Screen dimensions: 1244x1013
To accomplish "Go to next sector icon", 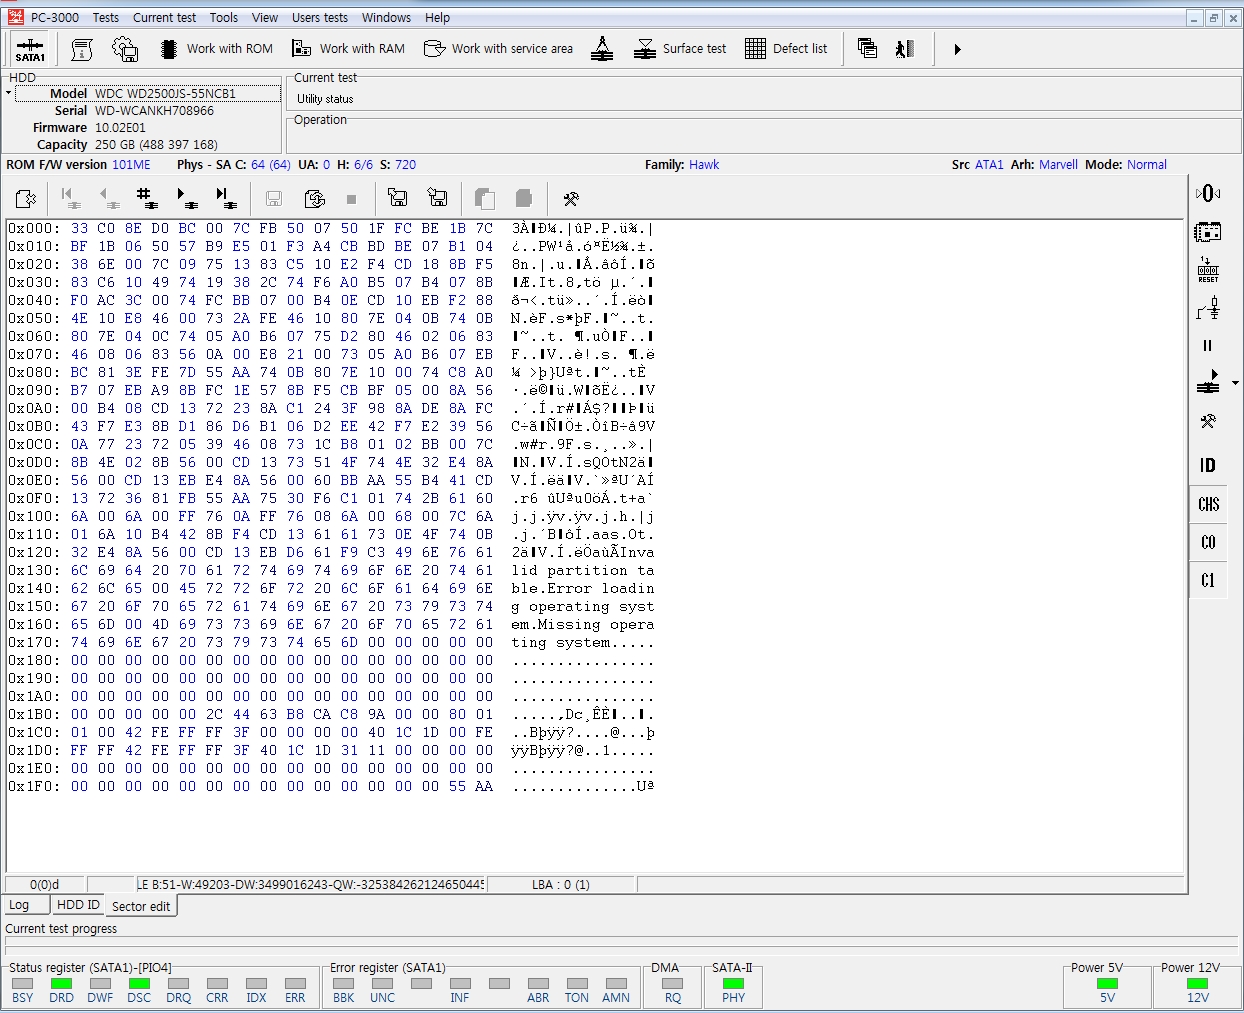I will click(x=186, y=198).
